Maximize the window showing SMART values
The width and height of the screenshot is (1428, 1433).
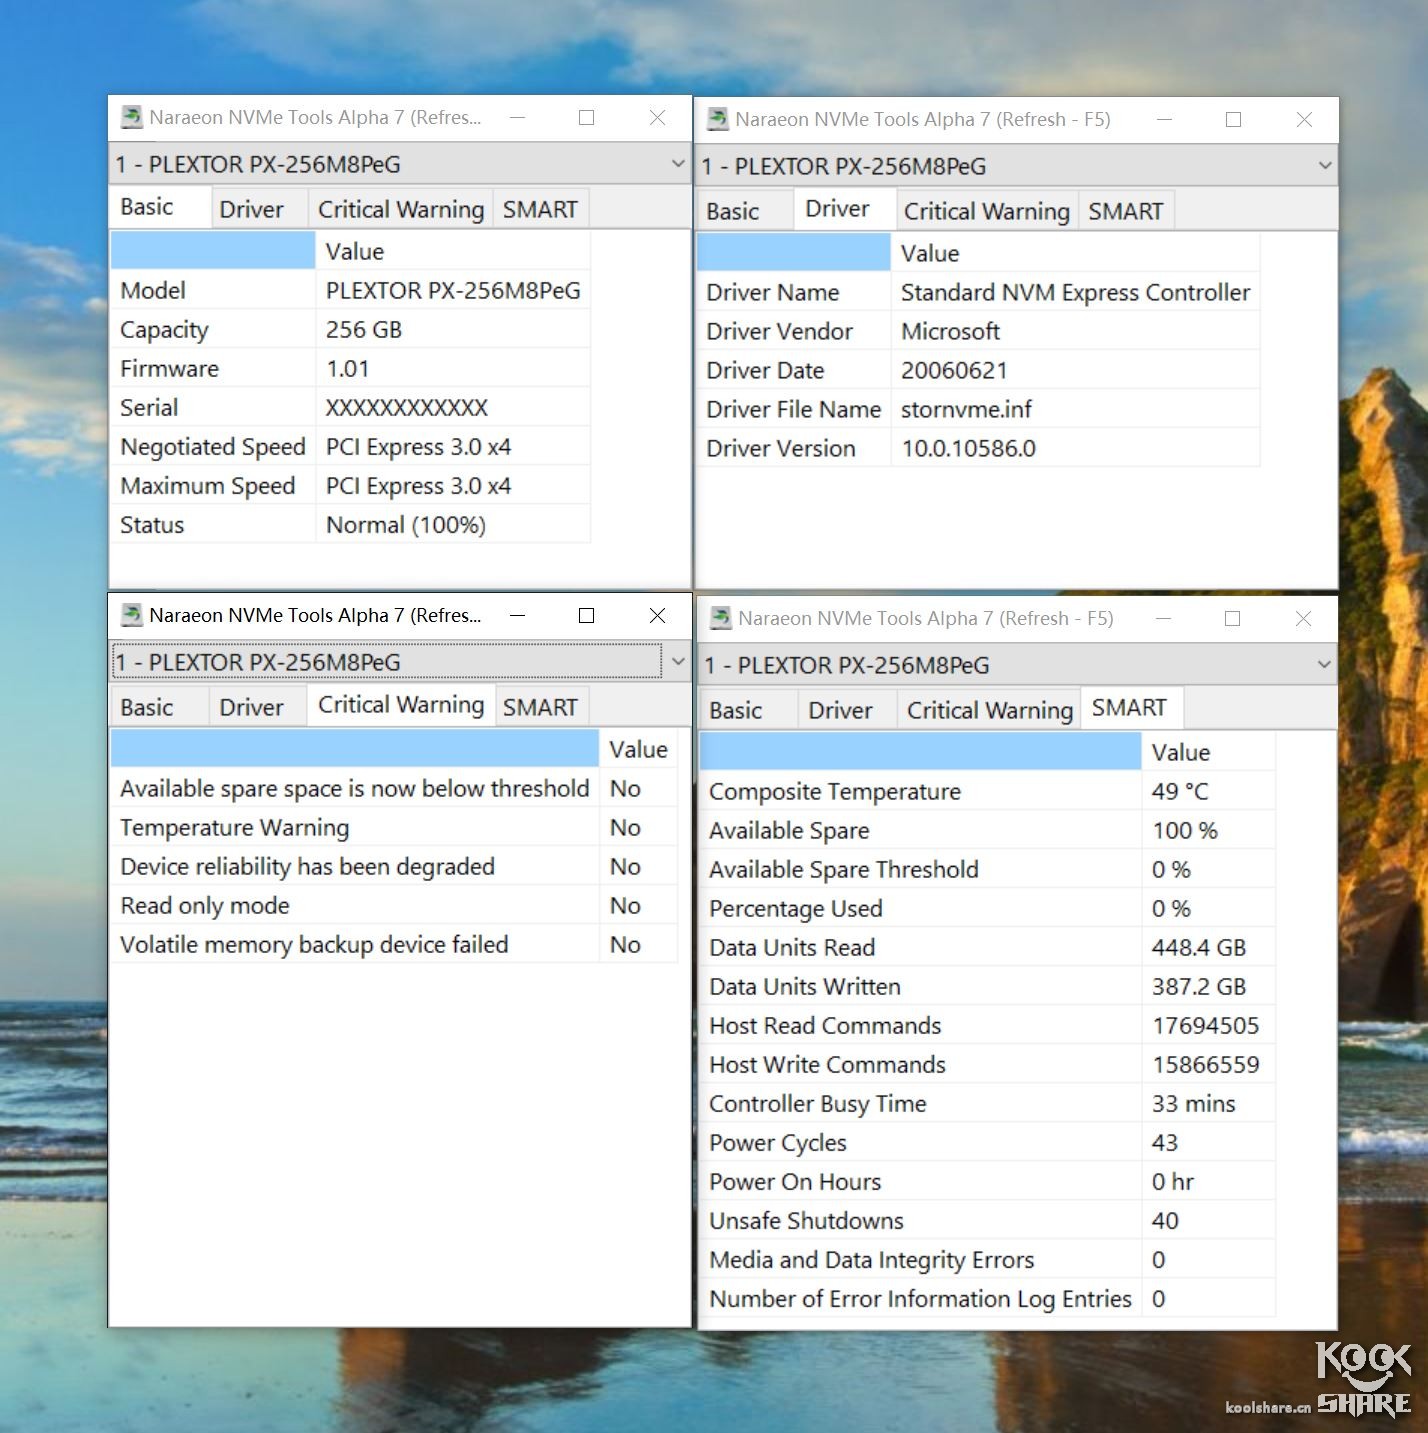tap(1233, 618)
